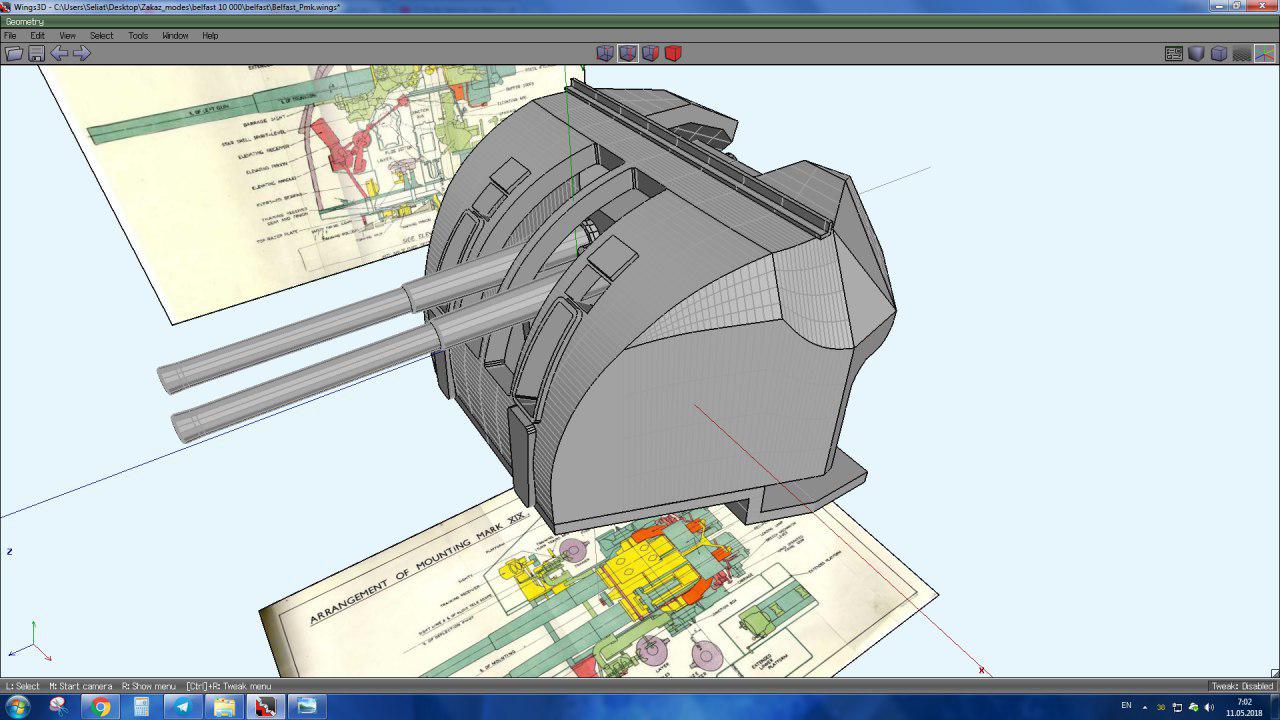Undo using the left arrow icon
Image resolution: width=1280 pixels, height=720 pixels.
click(60, 53)
